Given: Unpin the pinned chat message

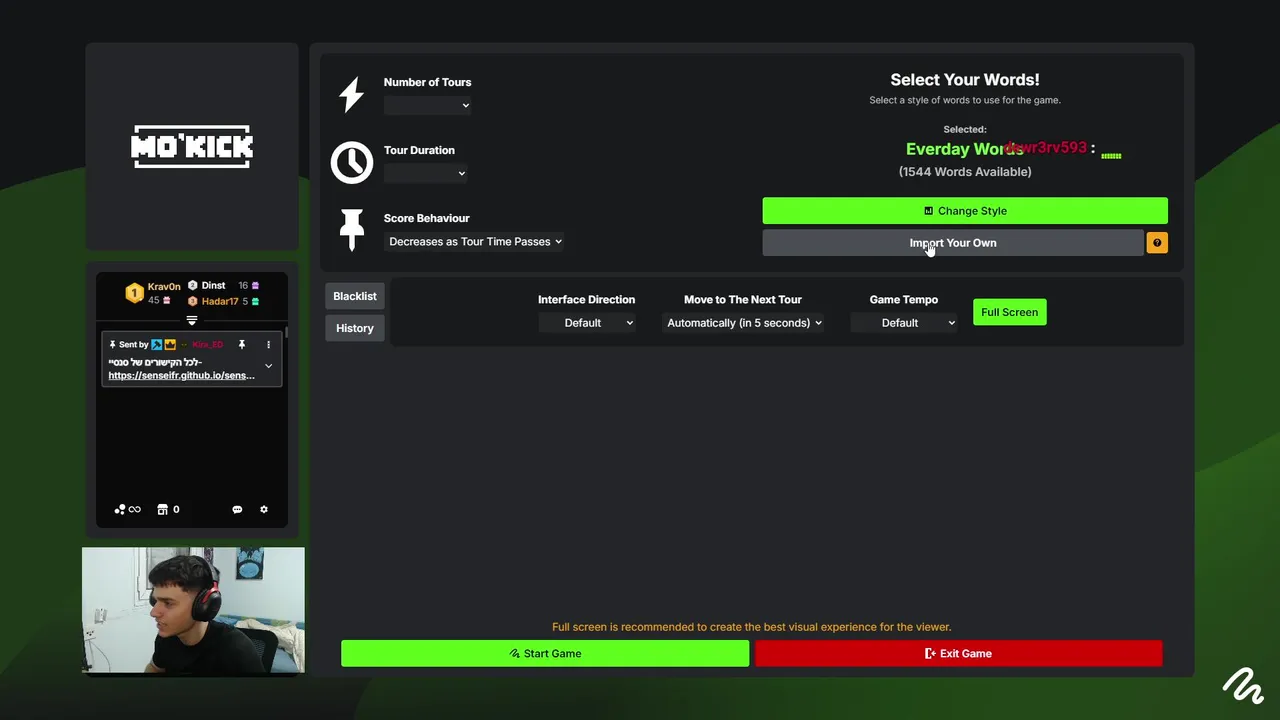Looking at the screenshot, I should click(x=241, y=344).
